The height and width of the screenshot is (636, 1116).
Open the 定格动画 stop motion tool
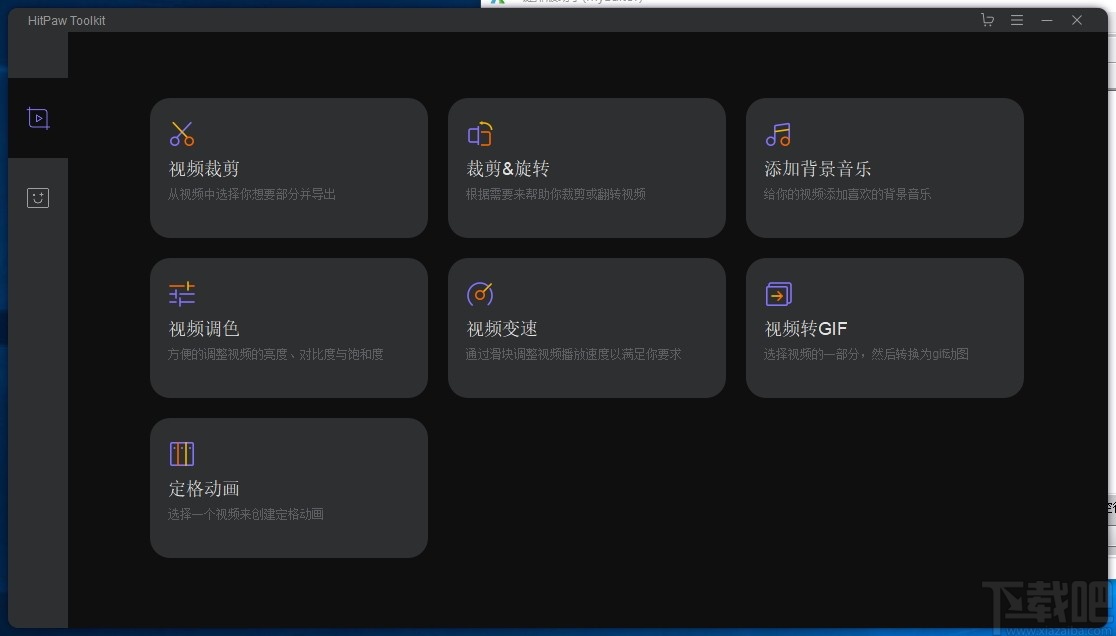pos(288,487)
